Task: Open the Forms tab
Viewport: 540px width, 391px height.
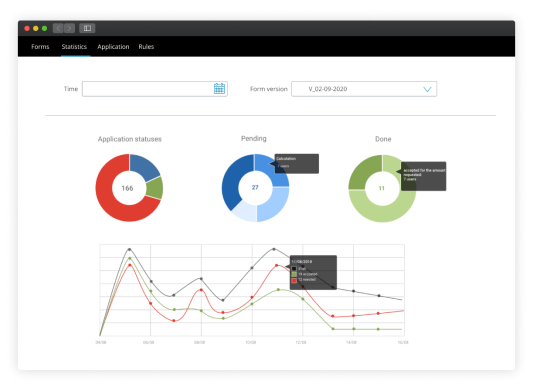Action: (40, 47)
